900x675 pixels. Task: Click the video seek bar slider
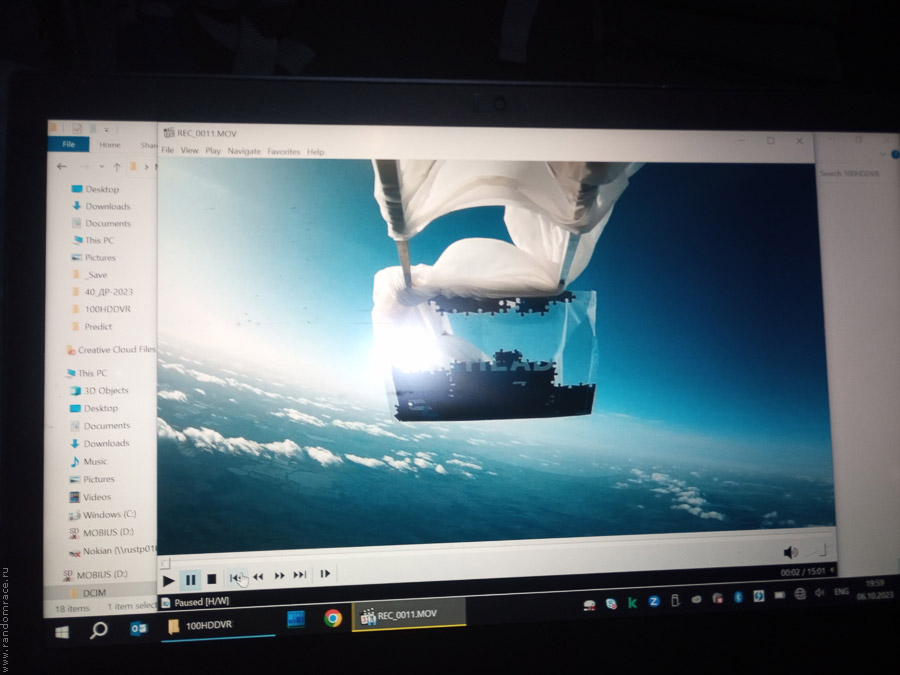coord(166,564)
